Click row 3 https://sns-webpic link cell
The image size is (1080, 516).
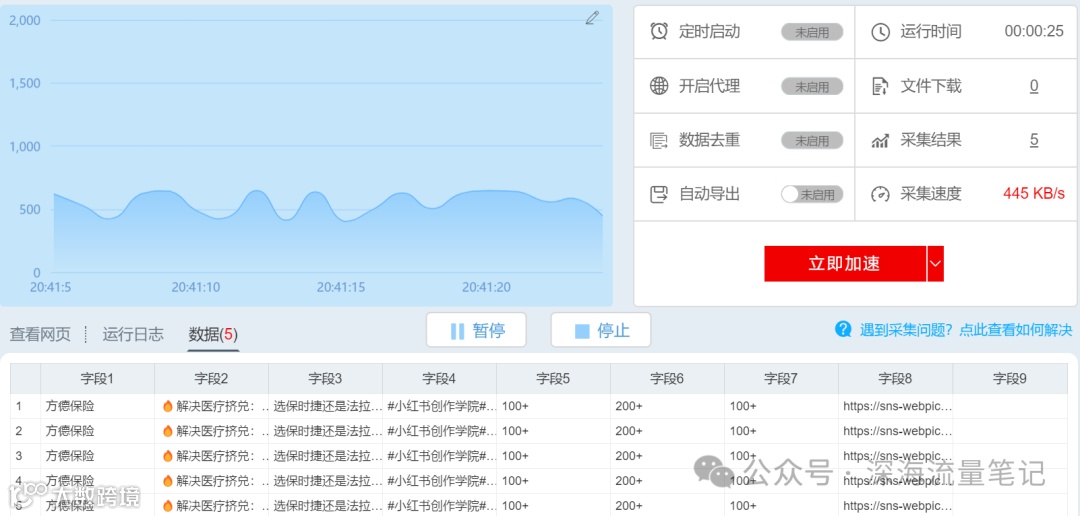point(895,456)
